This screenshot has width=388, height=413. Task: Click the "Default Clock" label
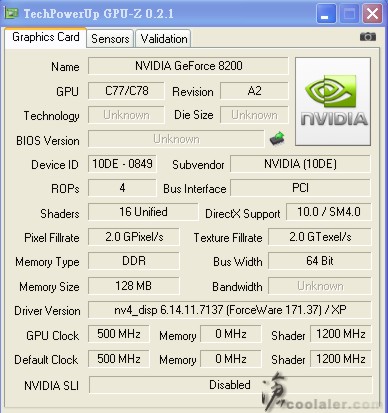pos(46,360)
